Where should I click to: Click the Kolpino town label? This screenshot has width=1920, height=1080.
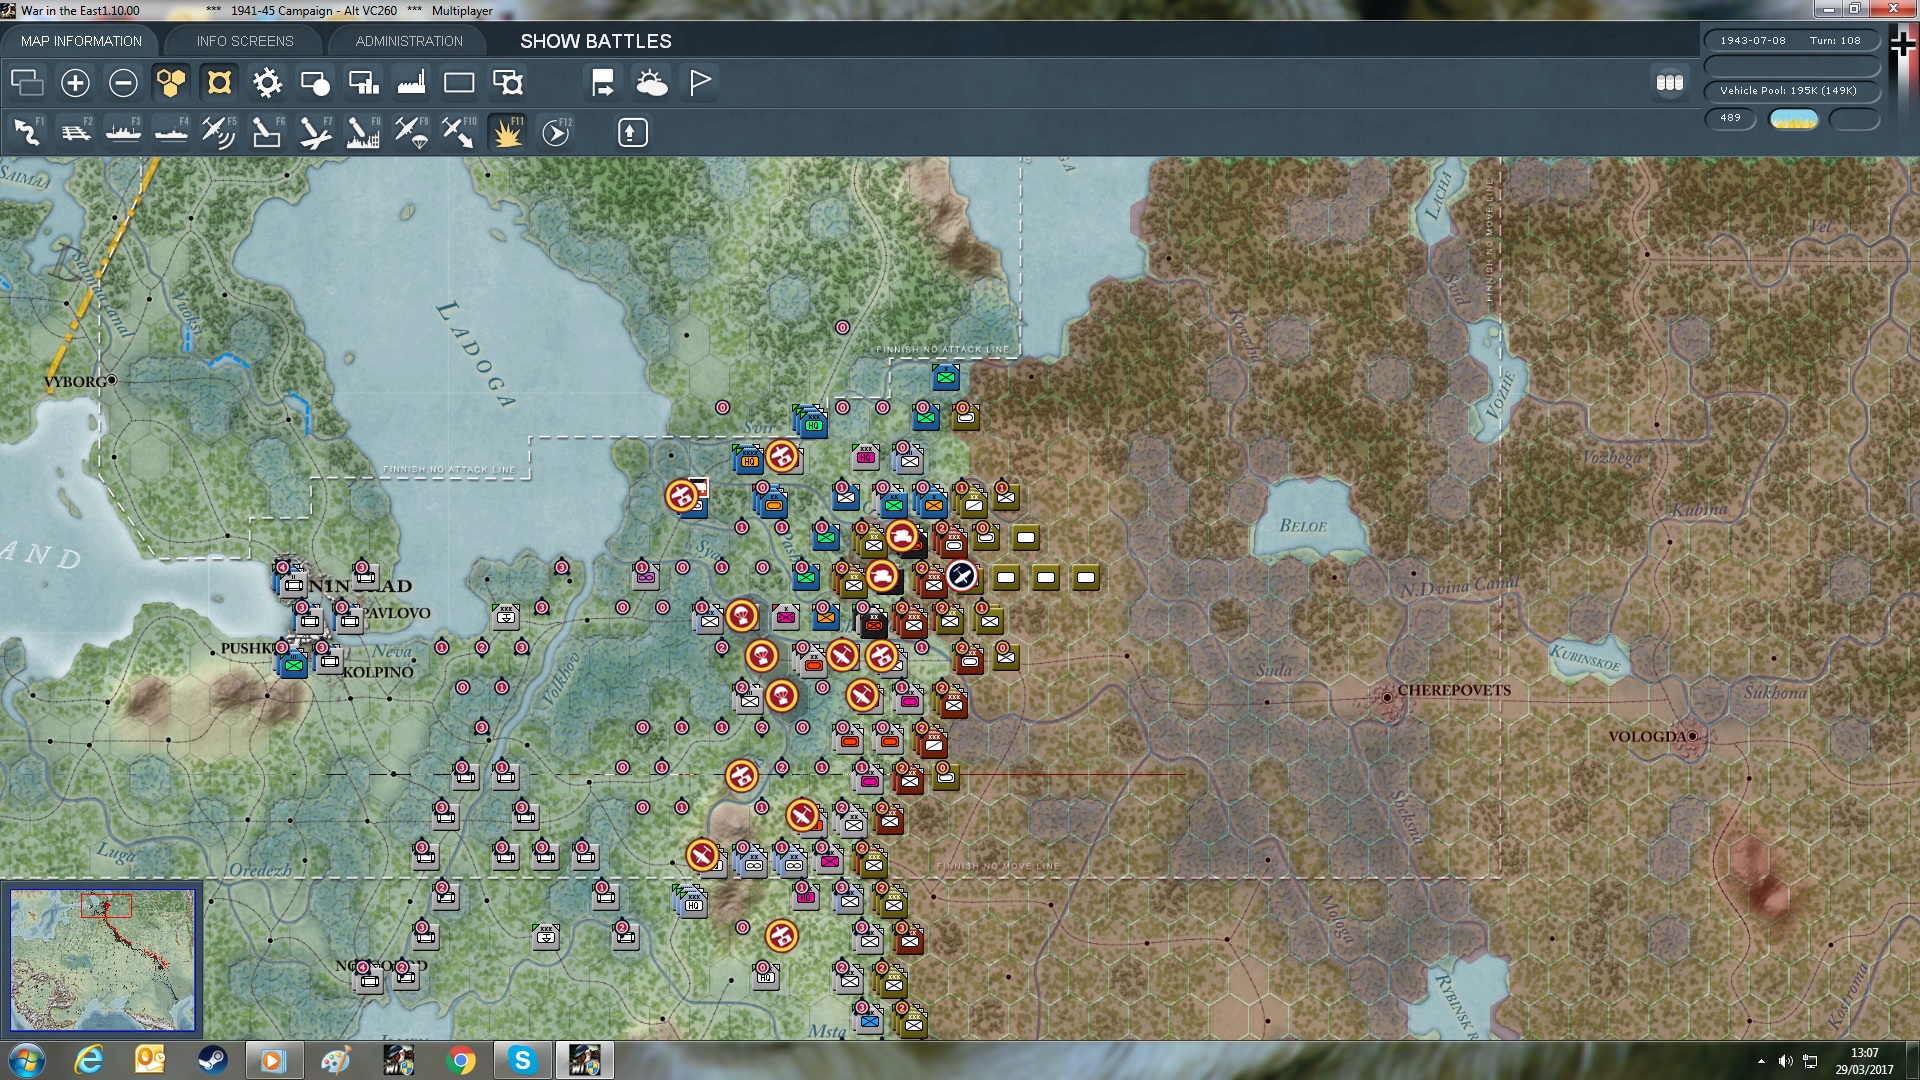click(378, 673)
